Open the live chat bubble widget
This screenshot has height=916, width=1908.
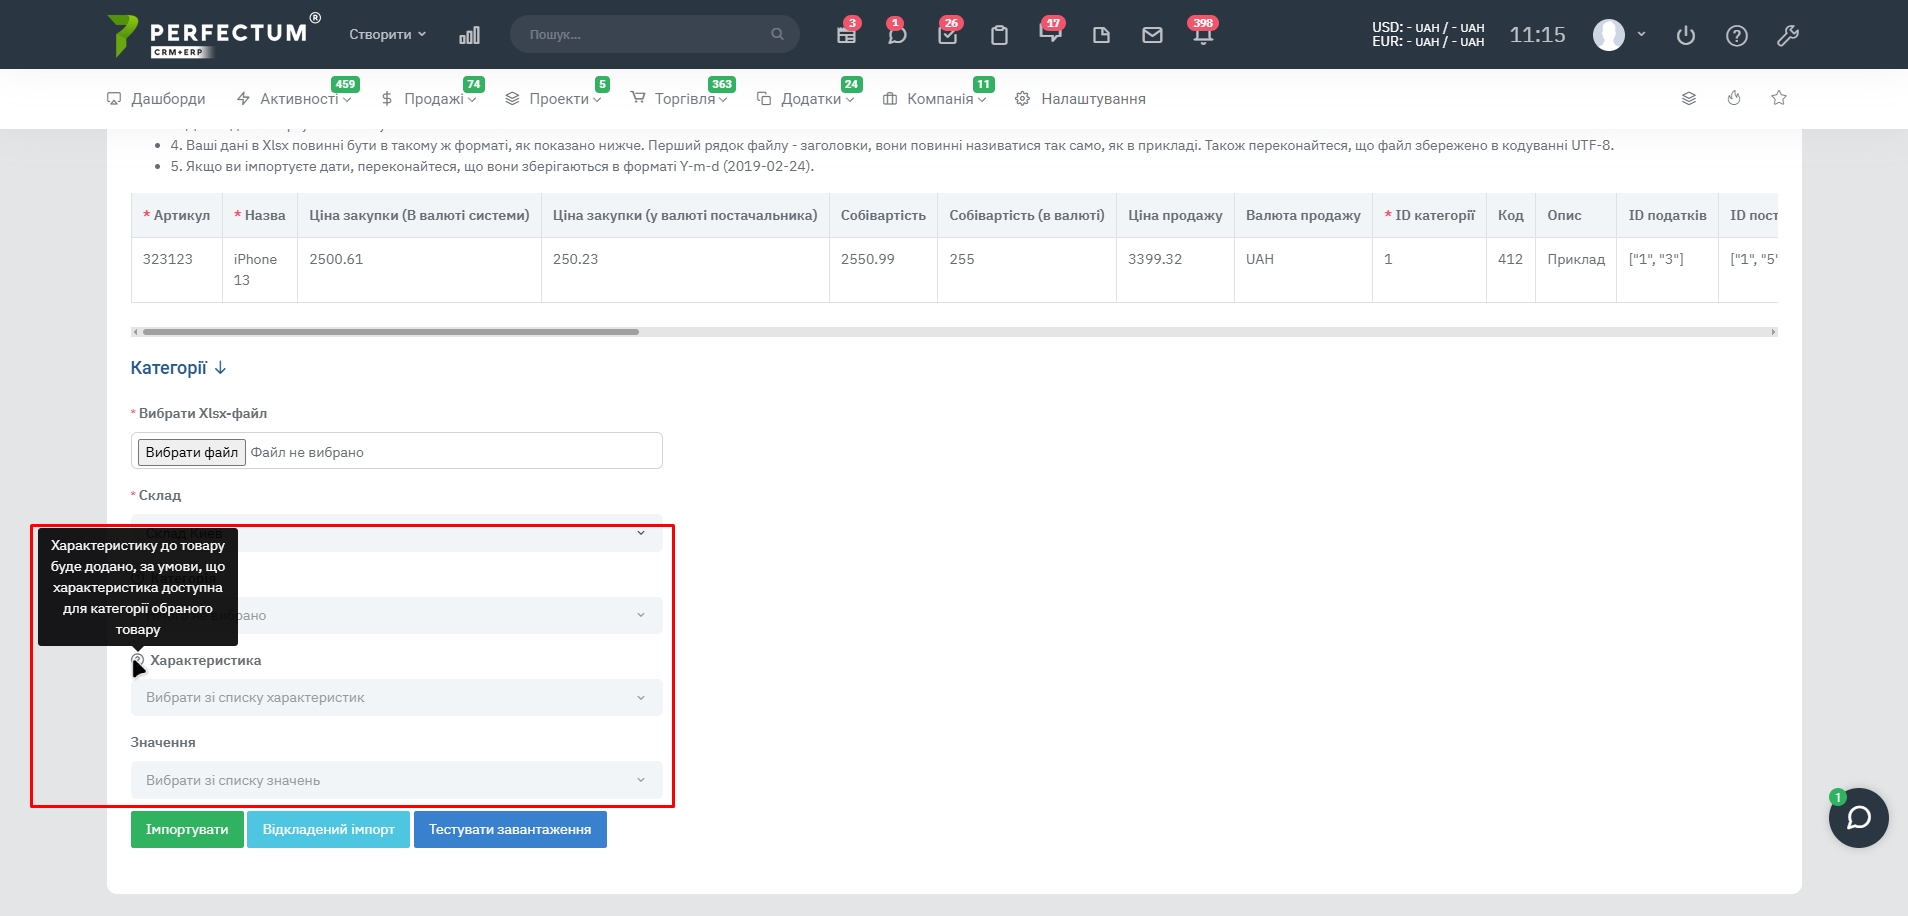1858,818
